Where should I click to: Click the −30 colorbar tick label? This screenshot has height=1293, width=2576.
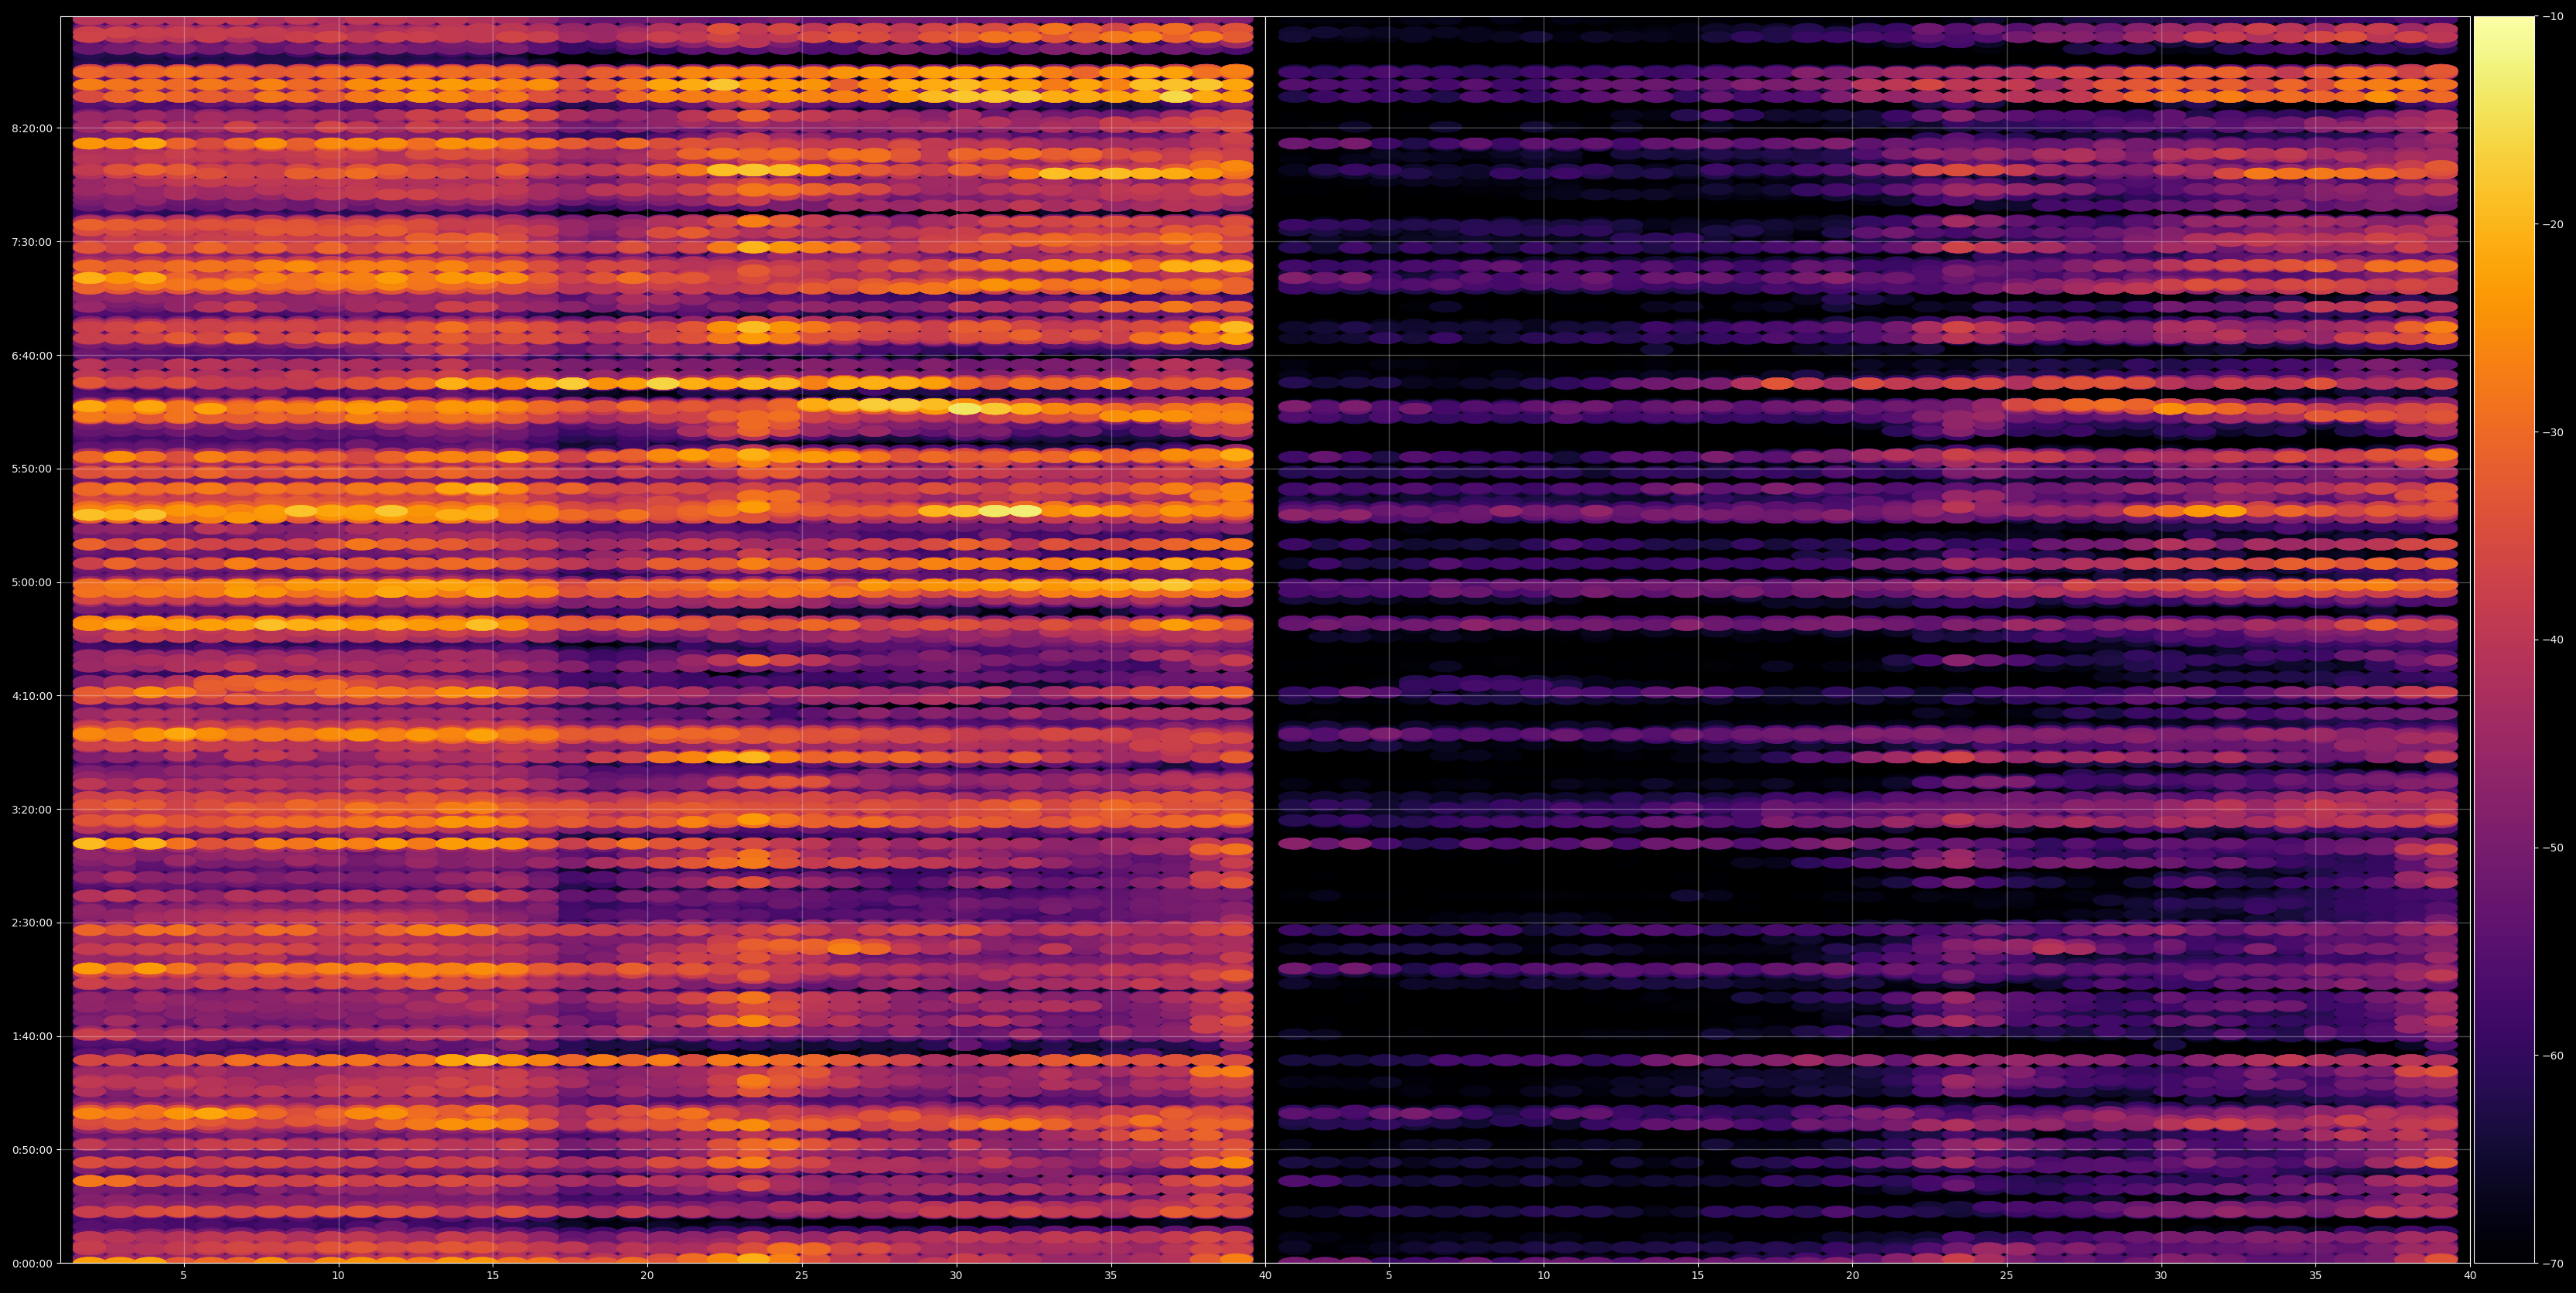2552,432
